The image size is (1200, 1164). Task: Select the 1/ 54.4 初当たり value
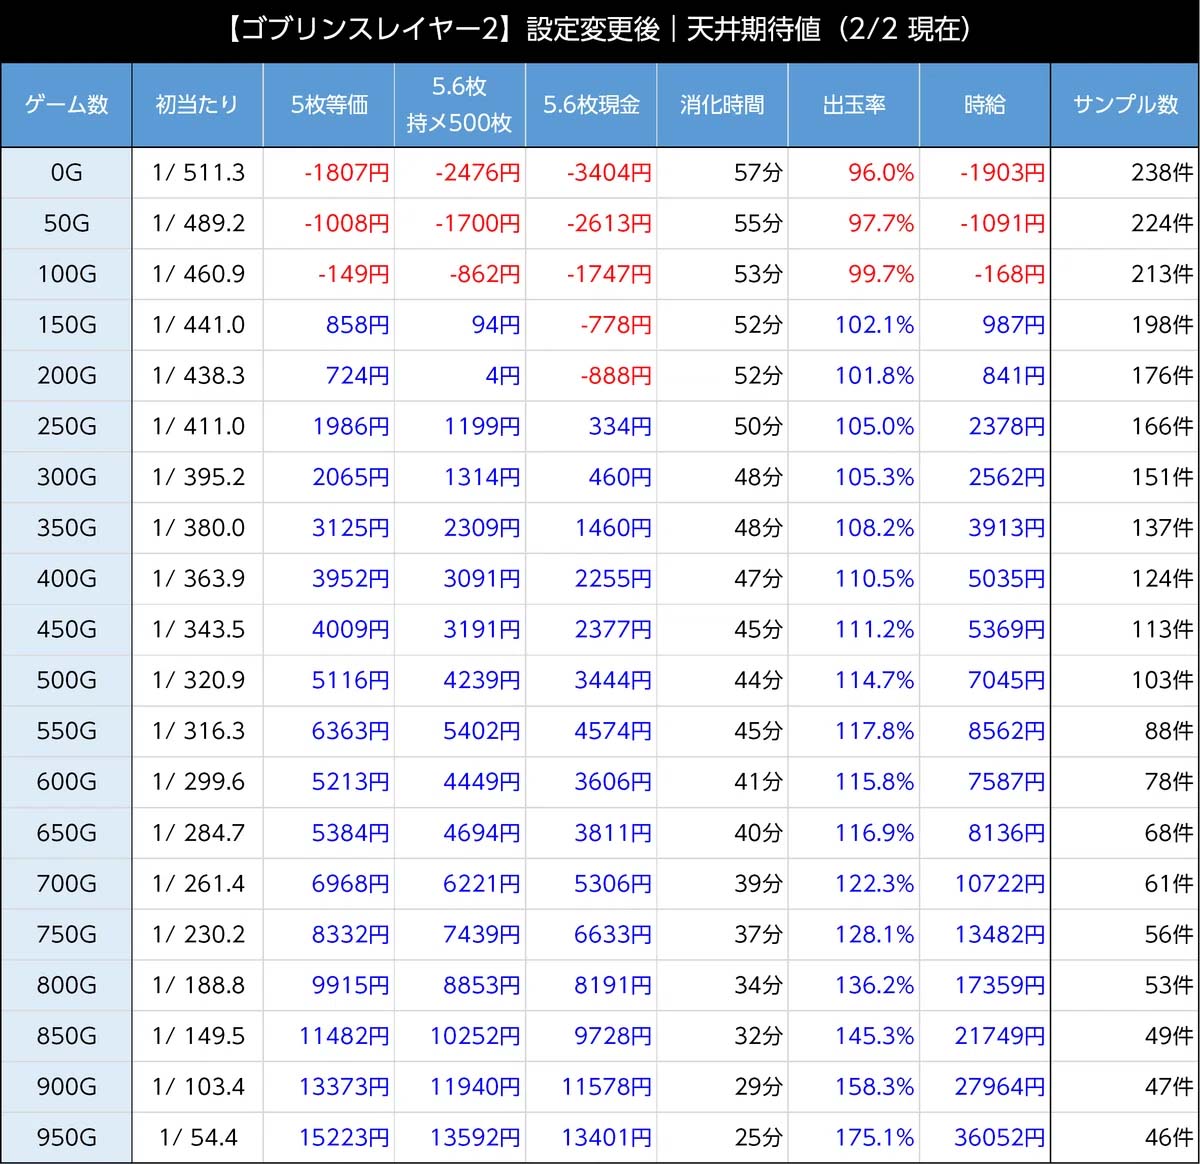click(x=198, y=1137)
